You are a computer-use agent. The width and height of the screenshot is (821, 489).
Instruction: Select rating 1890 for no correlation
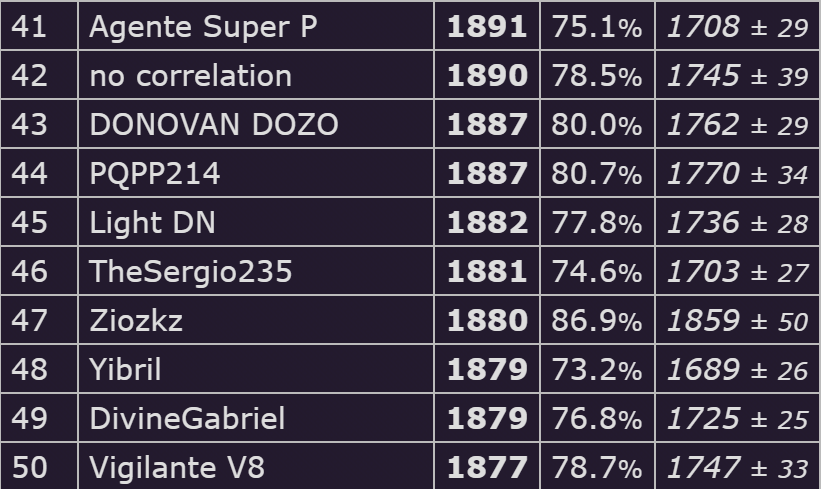(x=487, y=75)
